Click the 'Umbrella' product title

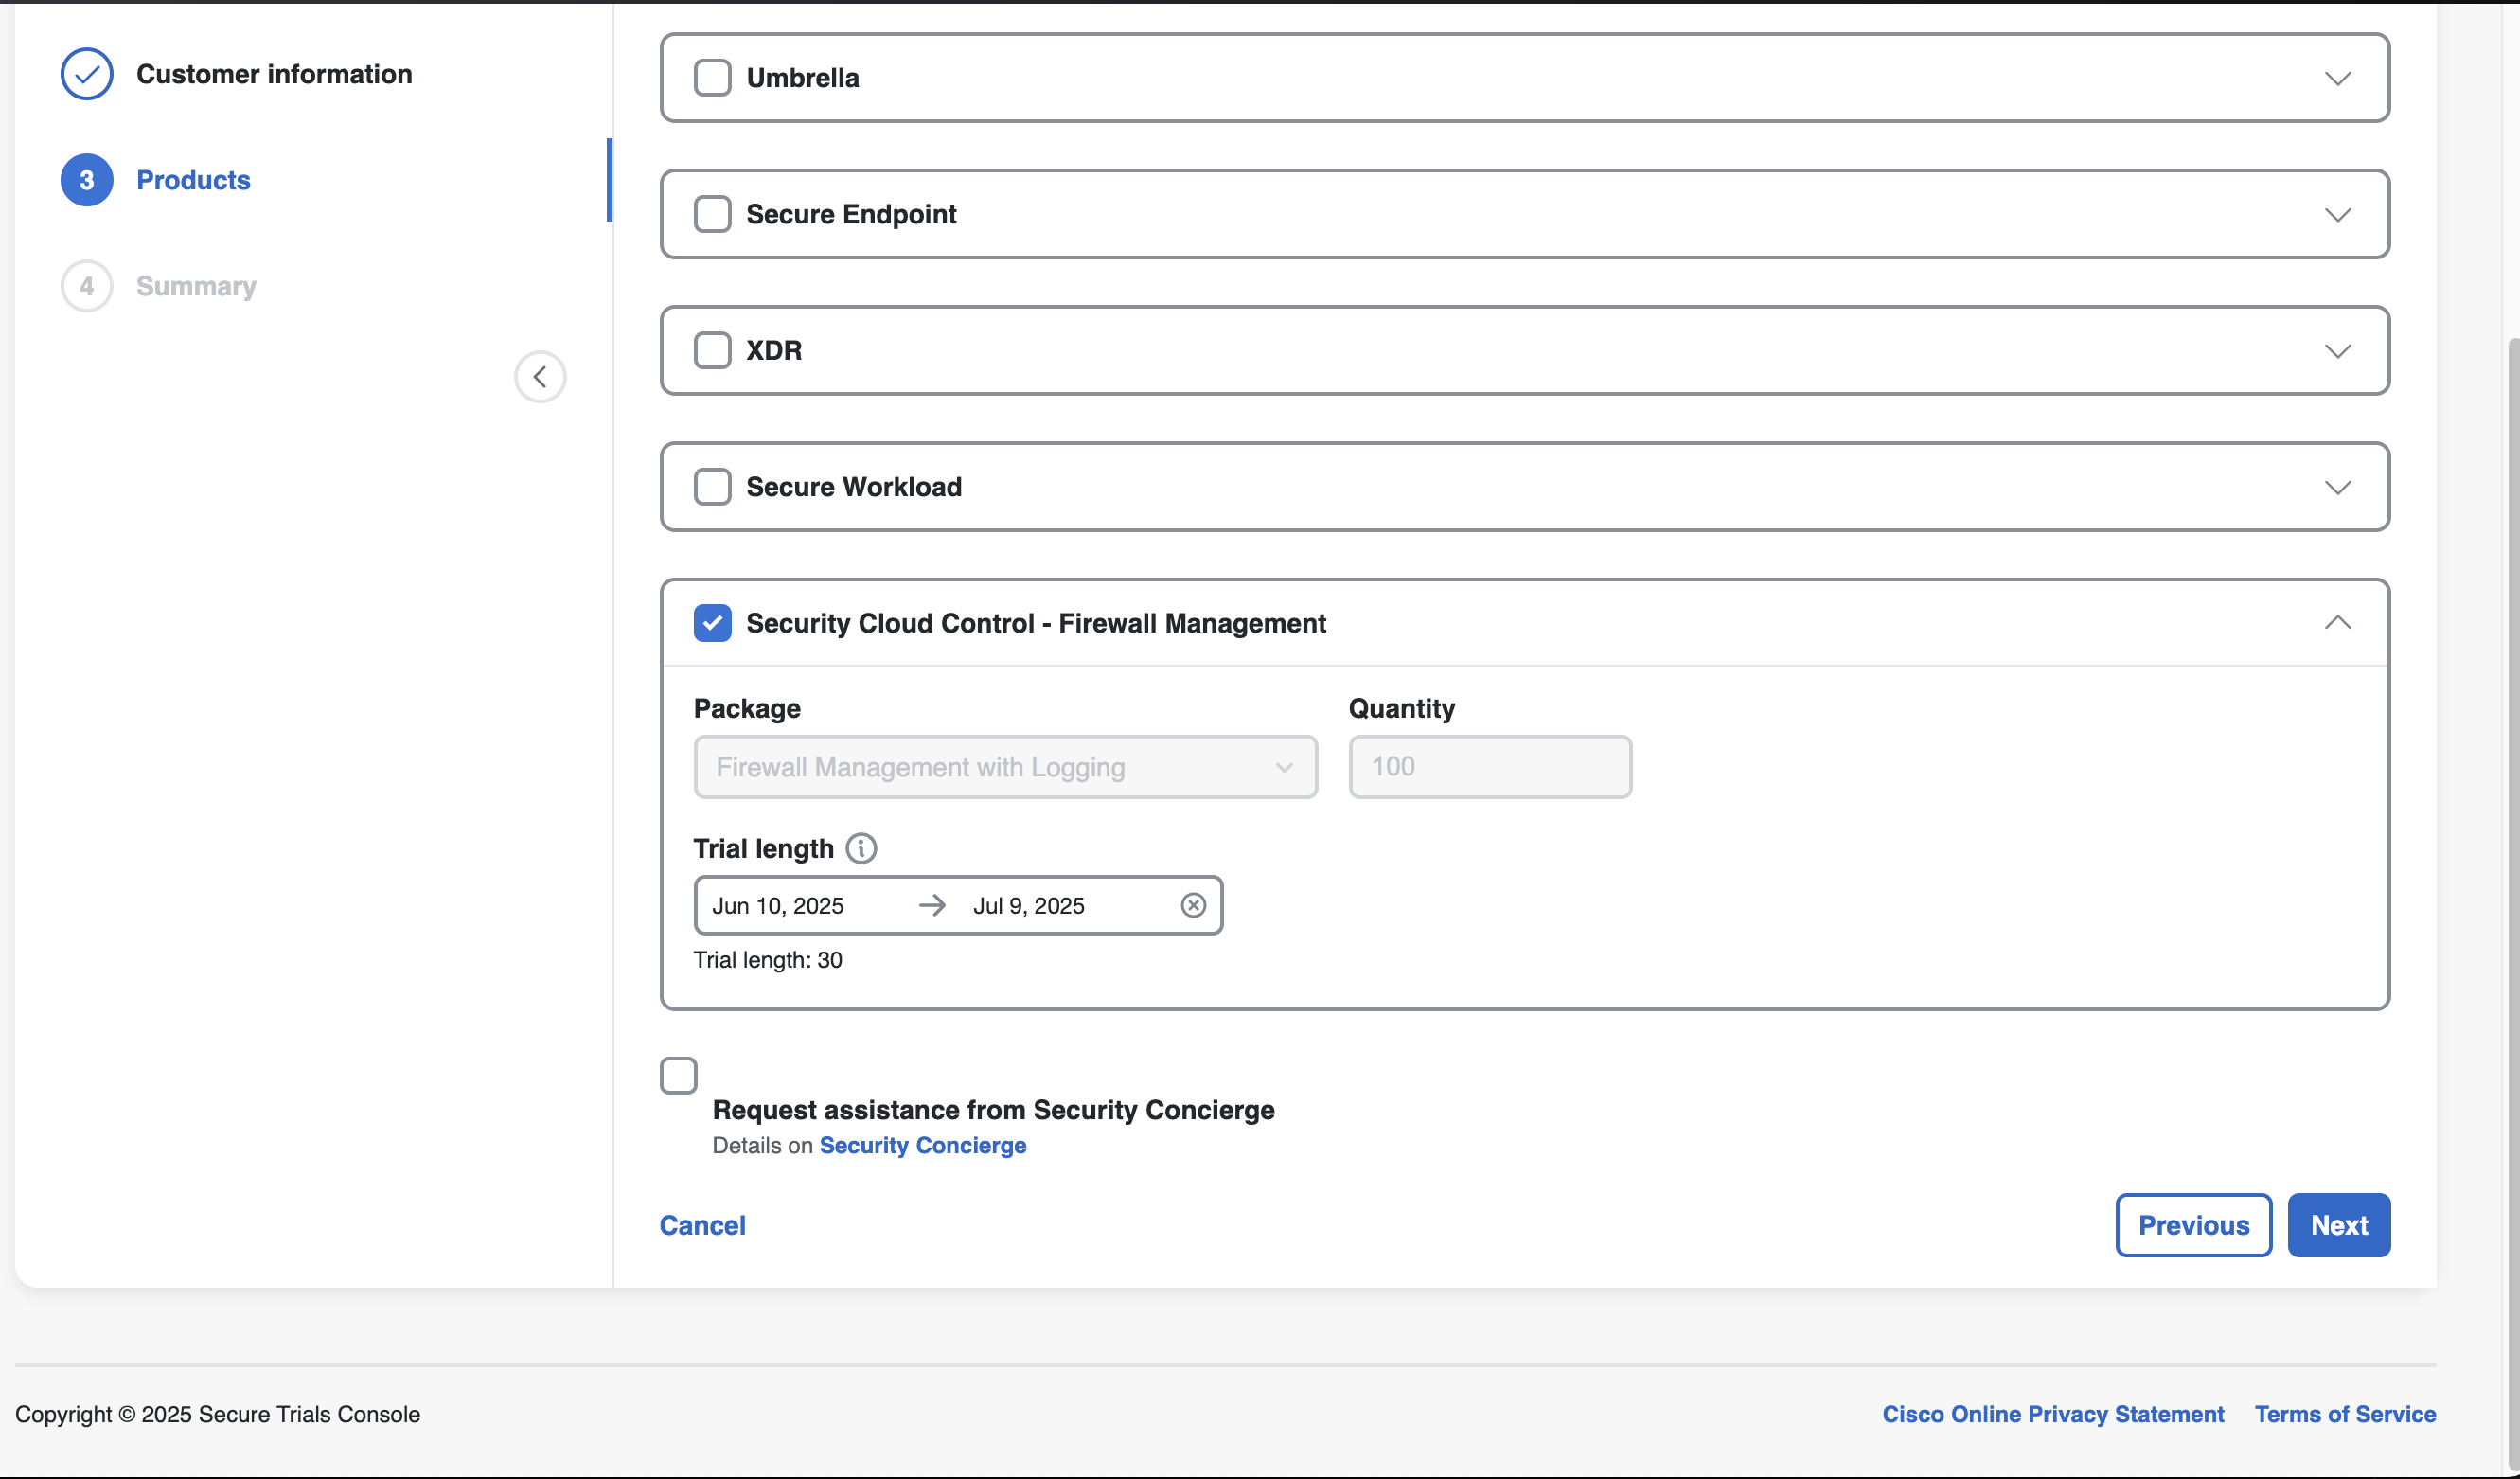point(802,78)
